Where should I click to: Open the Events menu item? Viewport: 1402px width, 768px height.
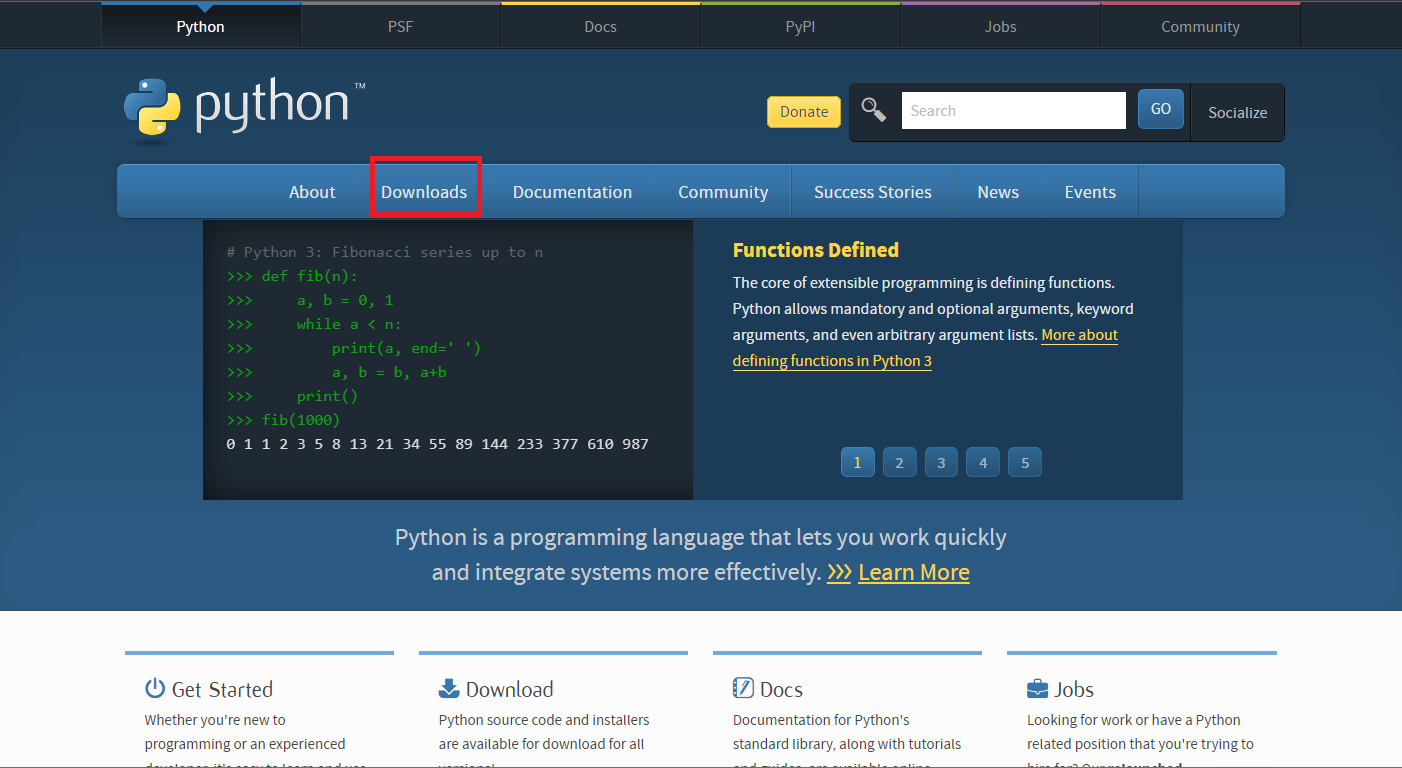tap(1090, 192)
